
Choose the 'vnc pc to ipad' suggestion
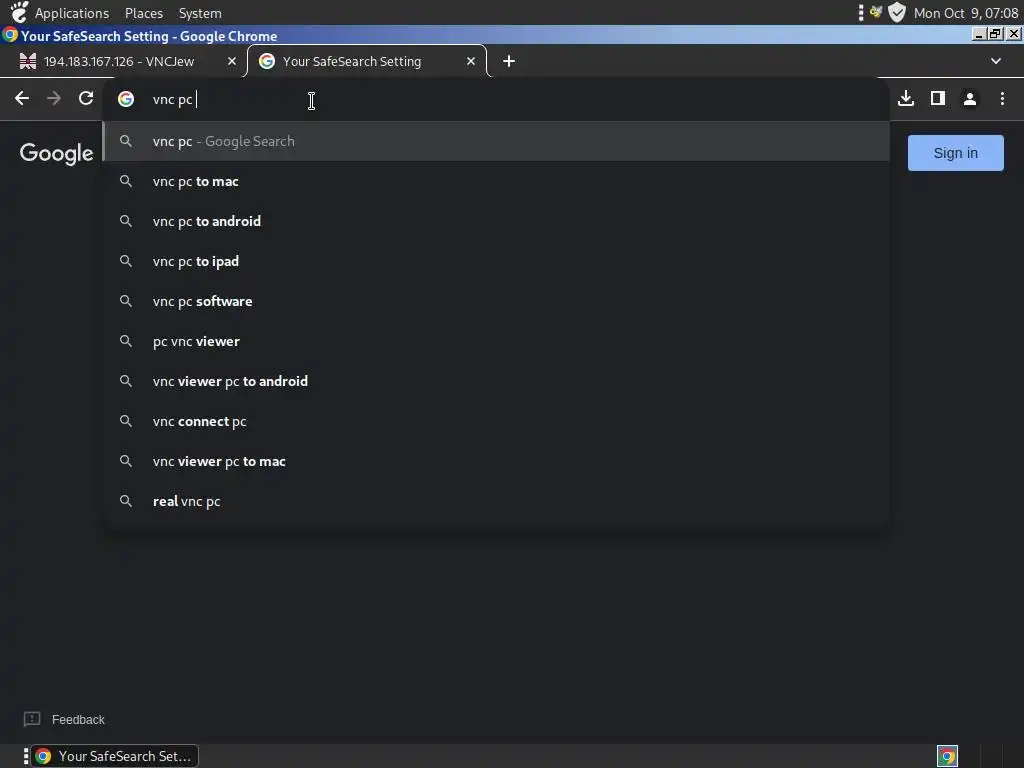[496, 261]
